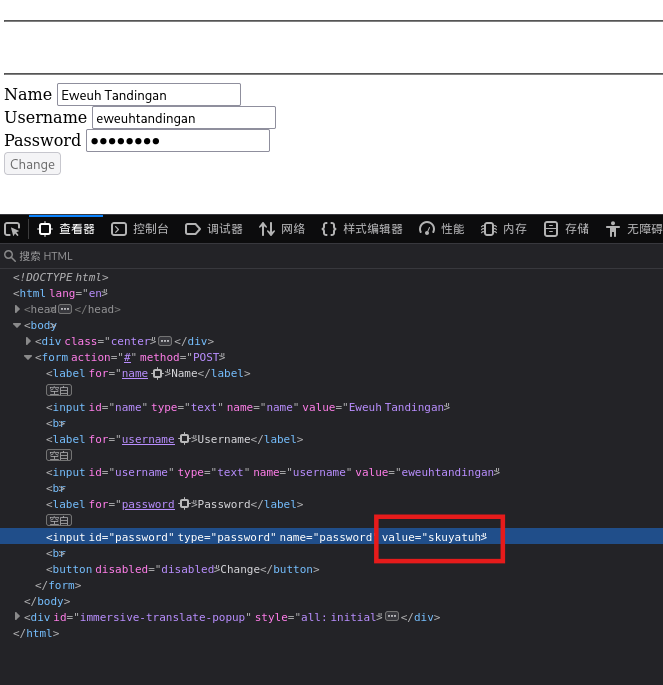
Task: Open the 查看器 Inspector tab
Action: coord(66,229)
